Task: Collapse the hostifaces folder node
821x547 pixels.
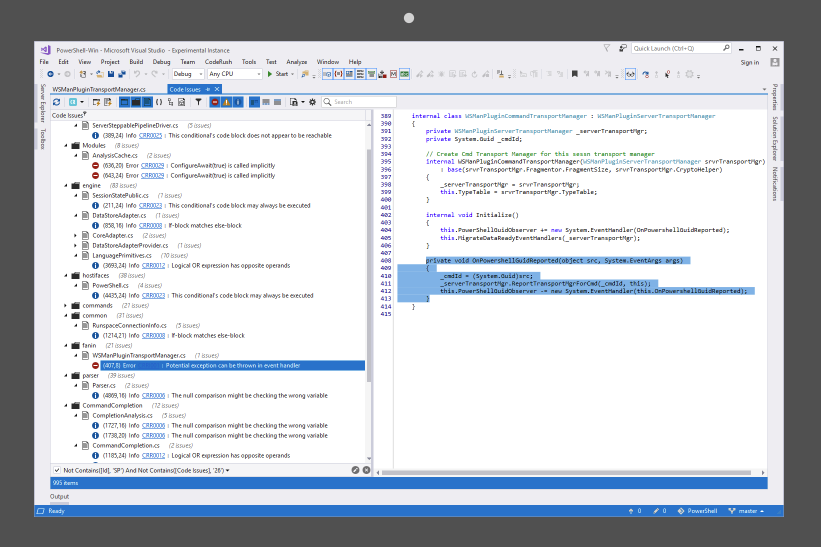Action: tap(65, 276)
